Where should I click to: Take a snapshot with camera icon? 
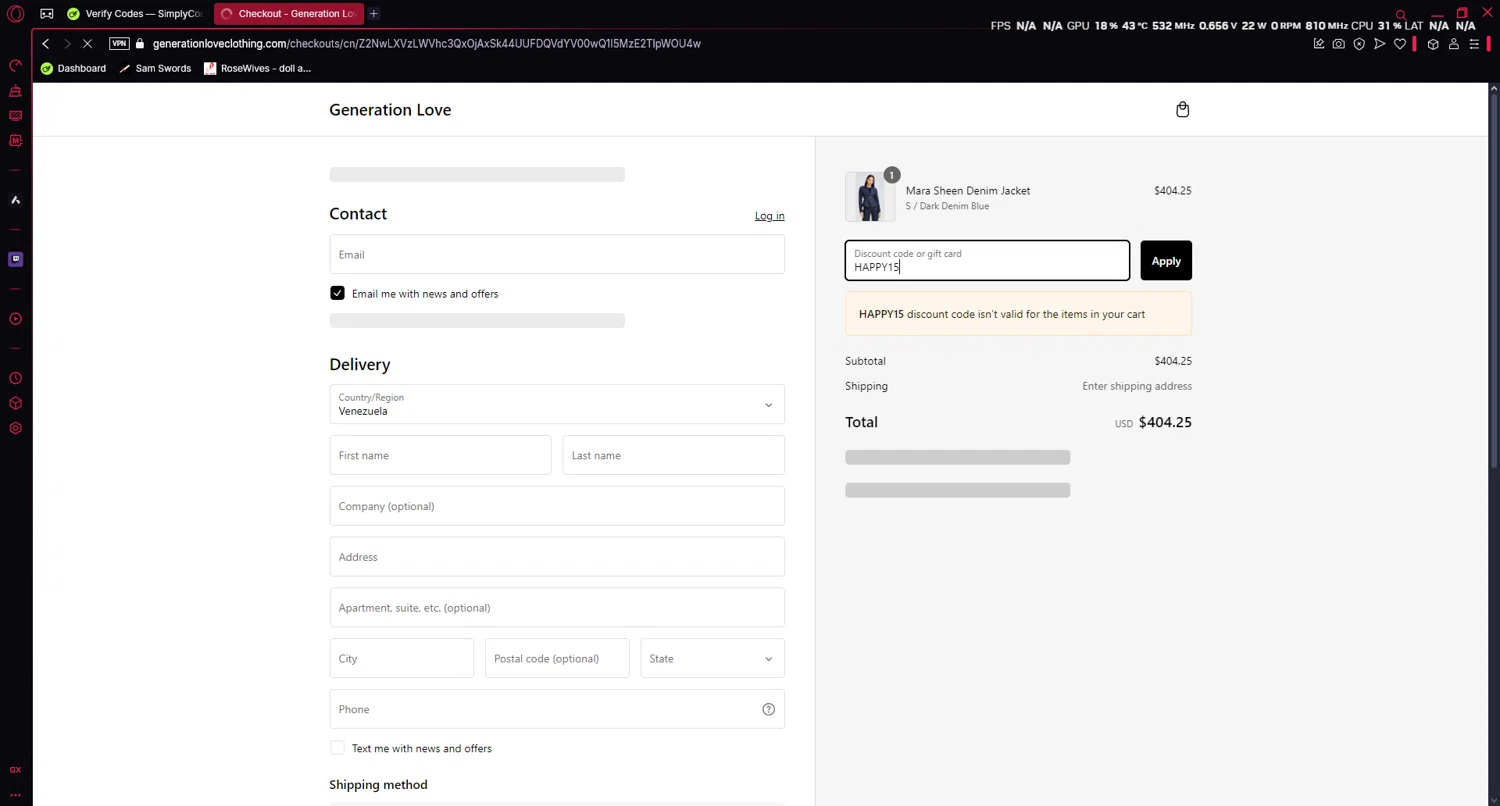coord(1338,44)
